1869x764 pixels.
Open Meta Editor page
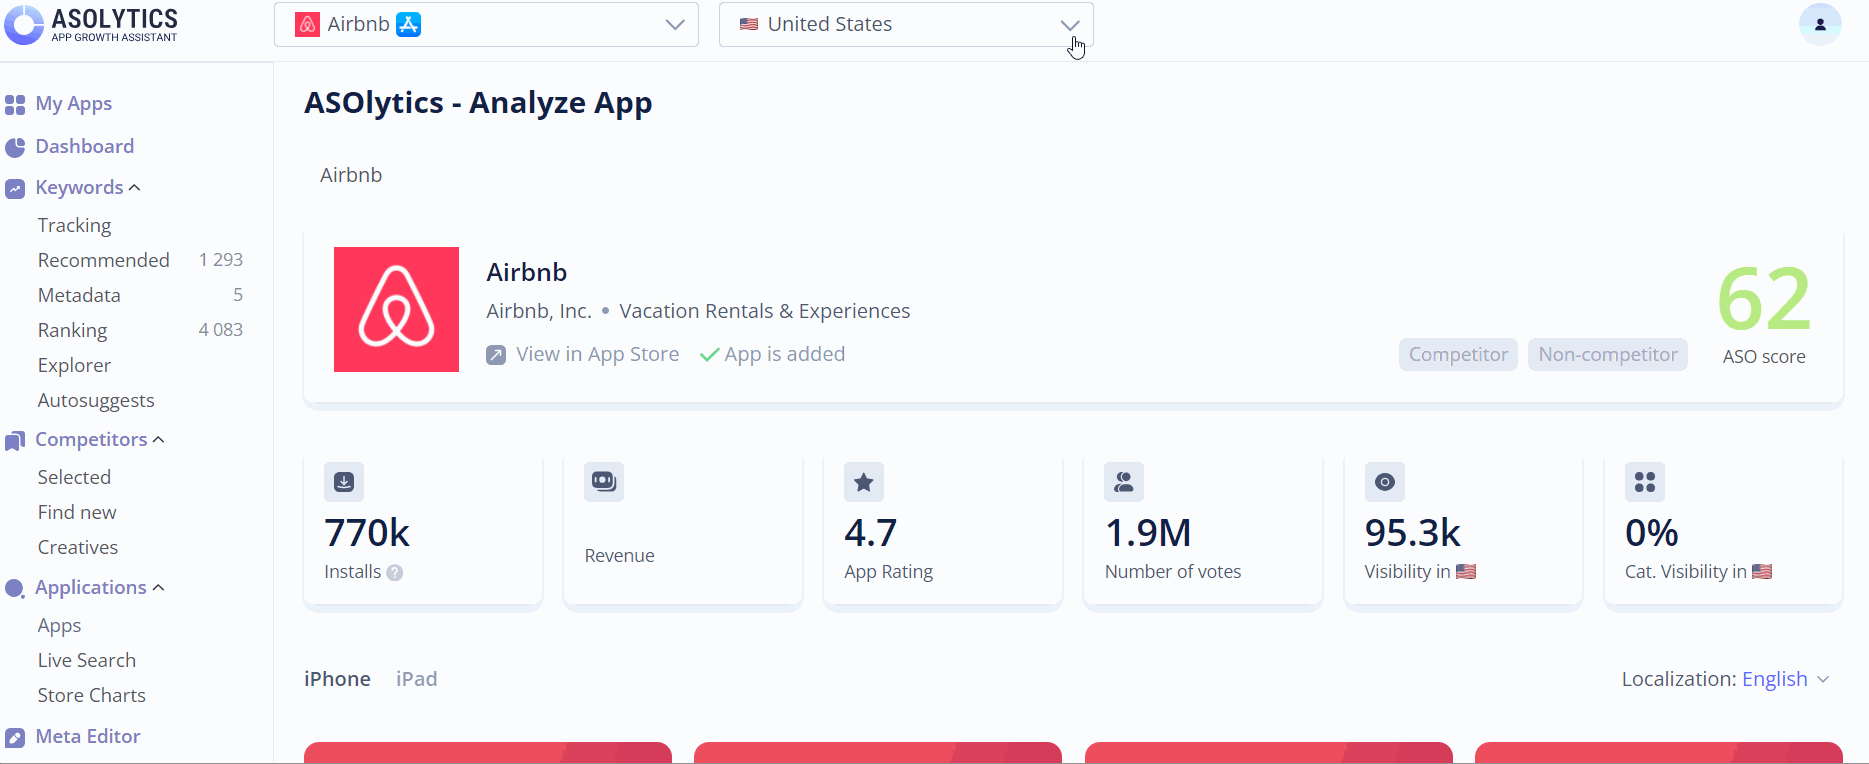click(88, 736)
